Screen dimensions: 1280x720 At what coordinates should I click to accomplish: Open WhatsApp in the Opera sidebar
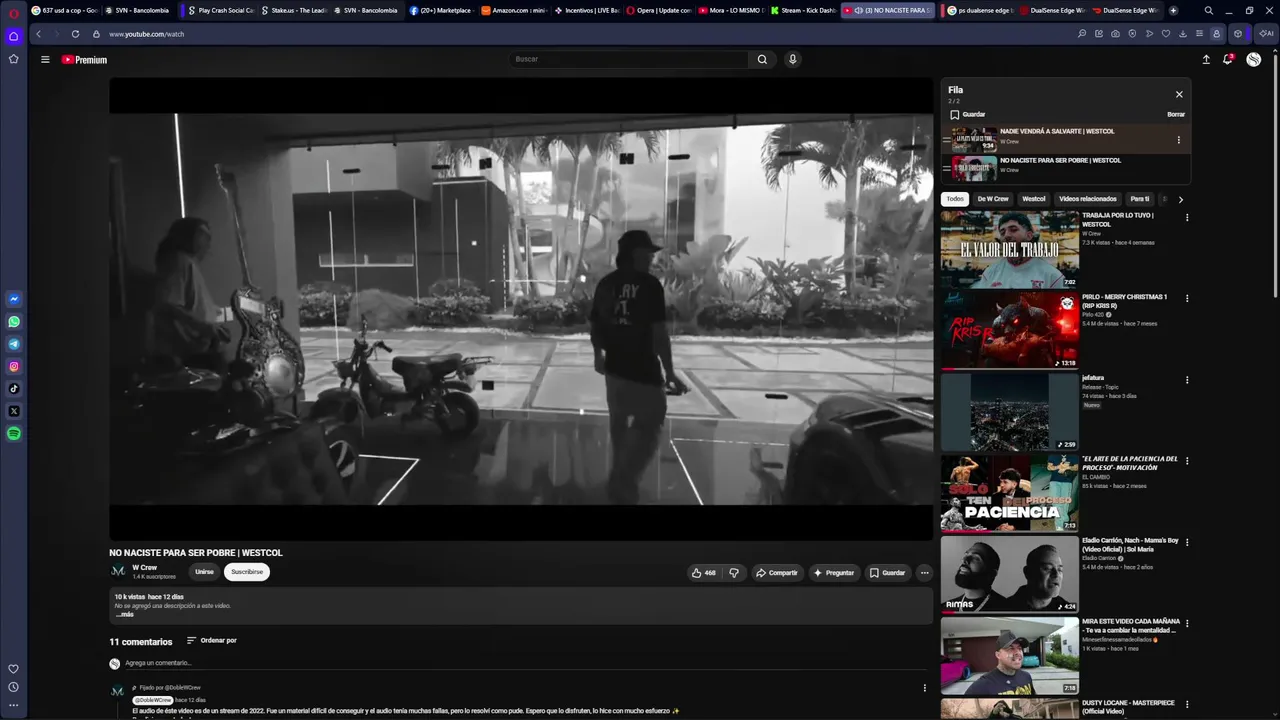click(14, 322)
